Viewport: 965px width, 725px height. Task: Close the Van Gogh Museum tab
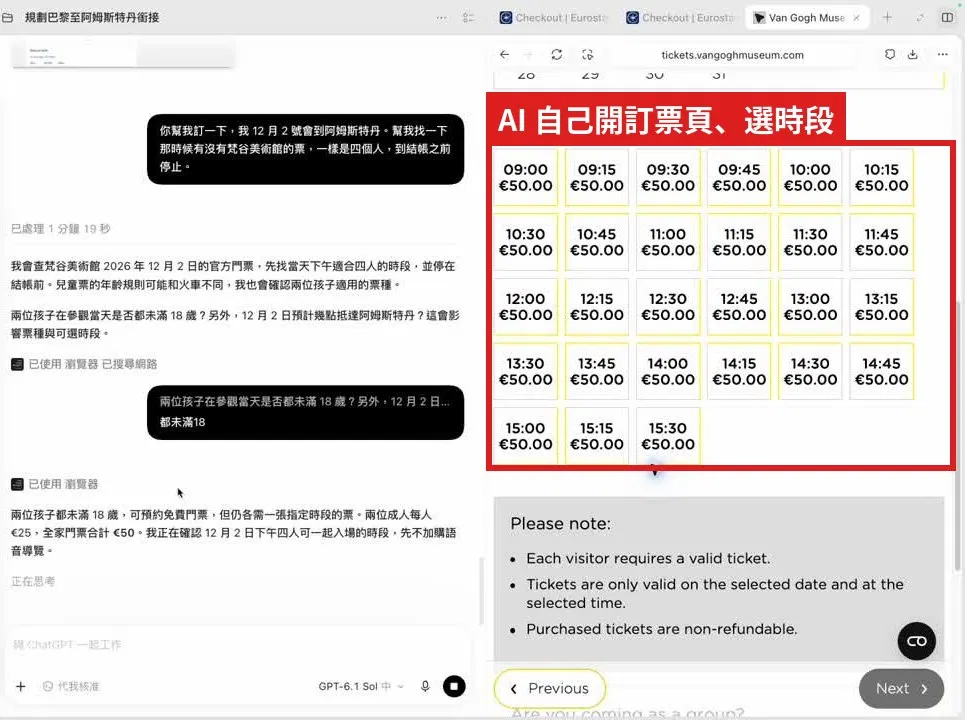point(856,18)
